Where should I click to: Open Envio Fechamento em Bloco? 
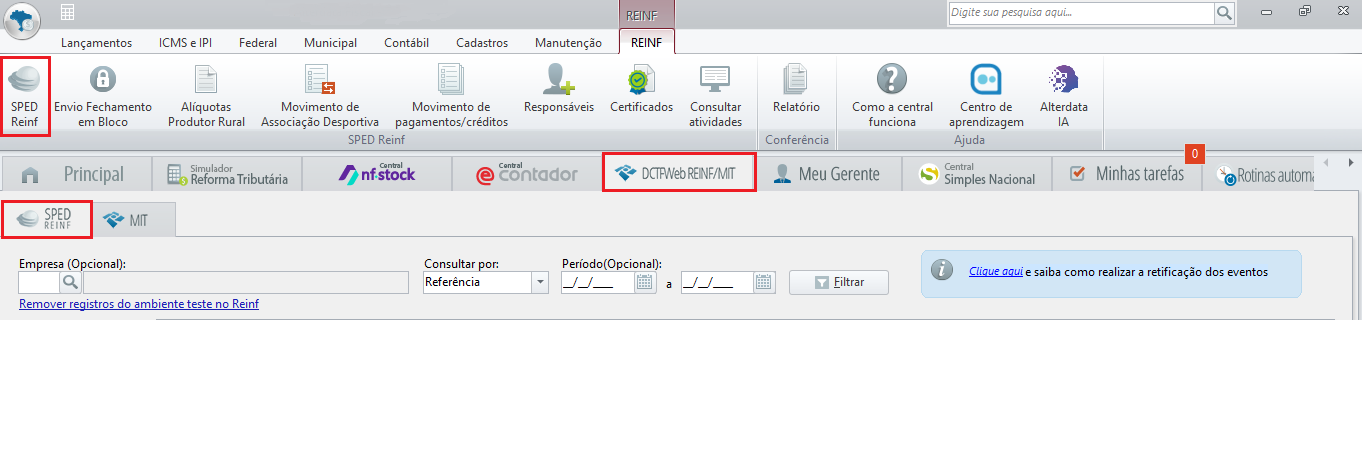coord(103,97)
